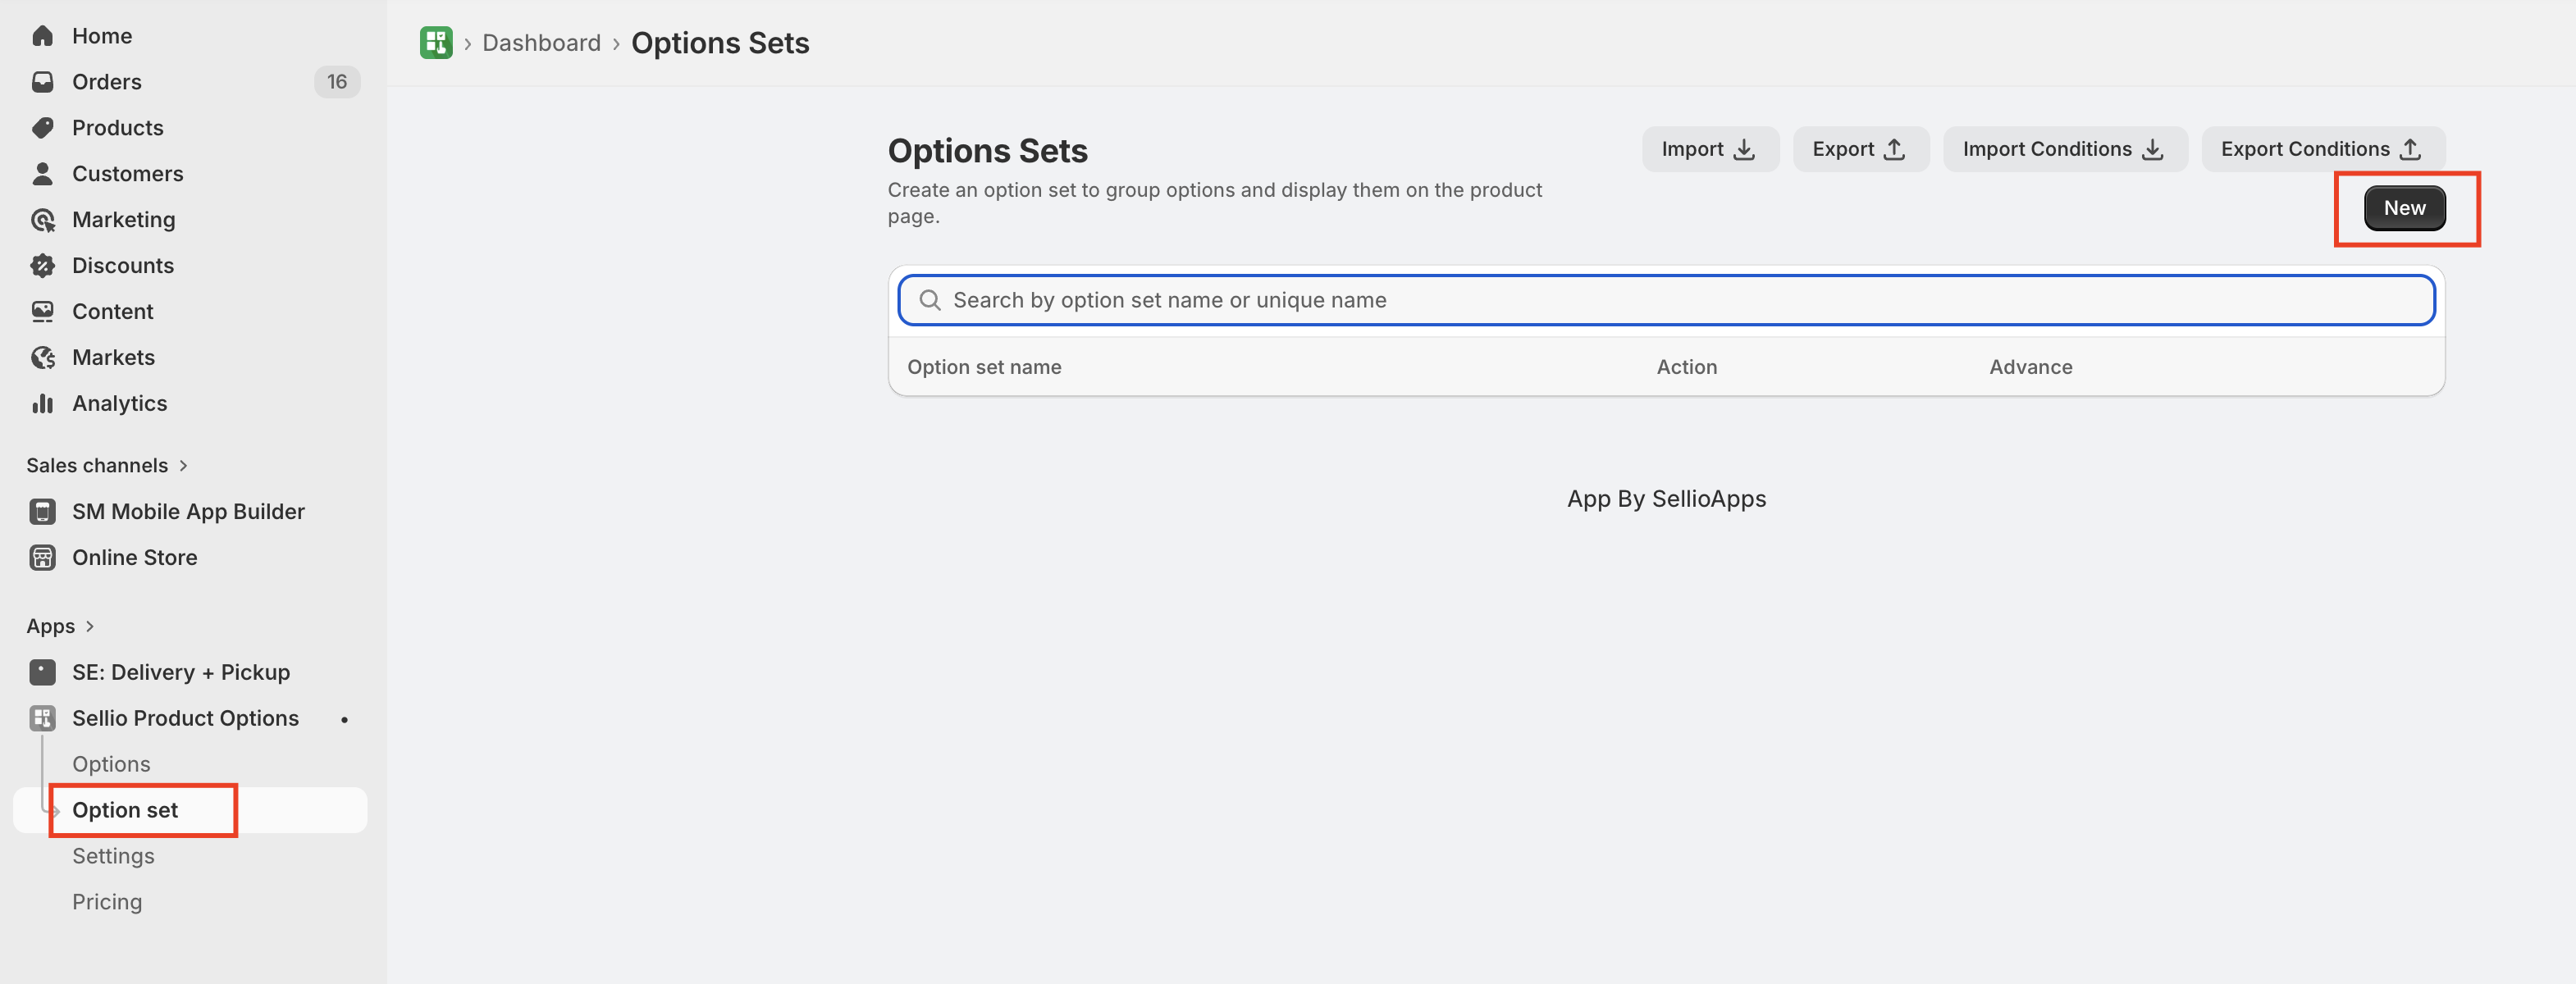Expand the Apps section chevron

pos(90,627)
